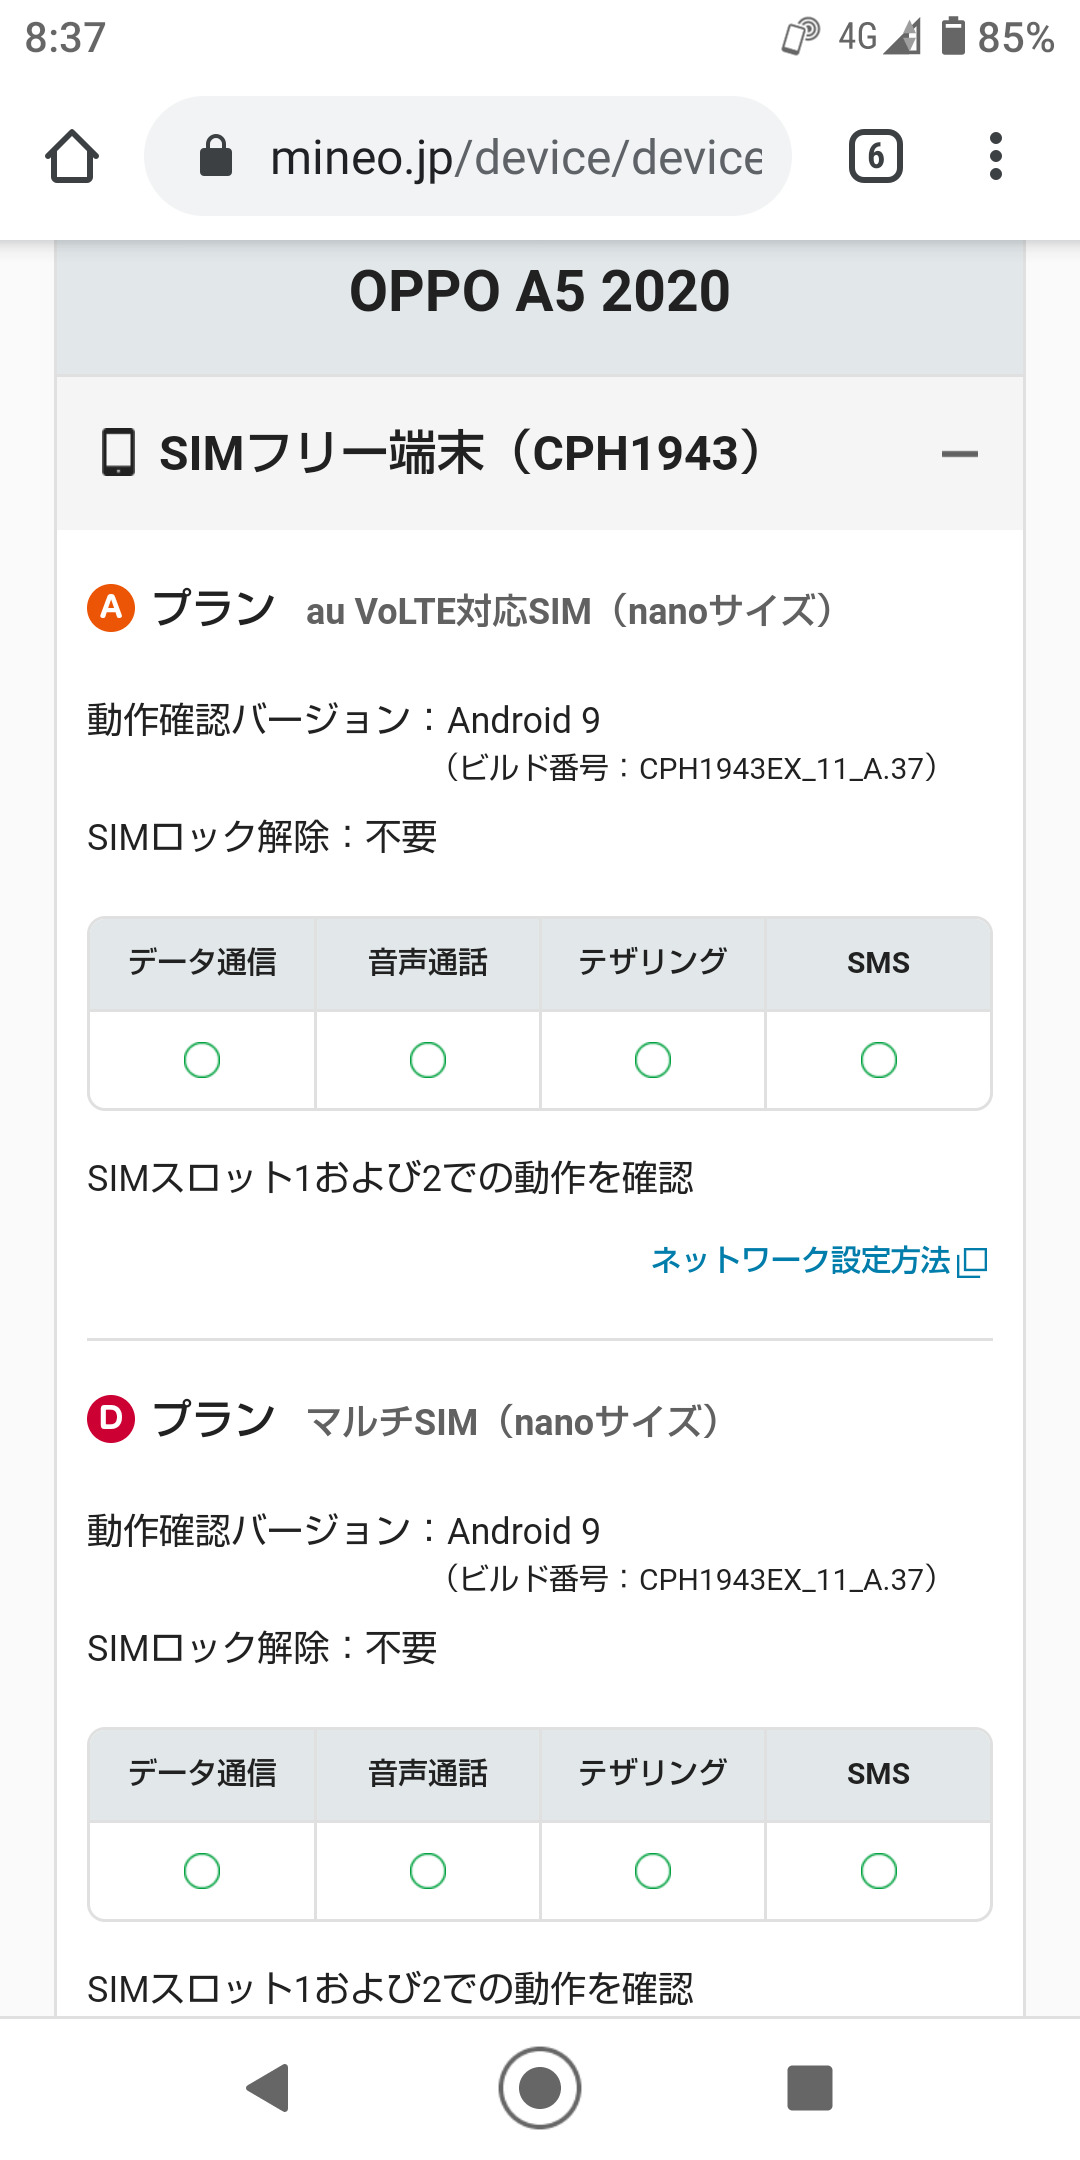Open the tab switcher showing 6 tabs

coord(875,157)
